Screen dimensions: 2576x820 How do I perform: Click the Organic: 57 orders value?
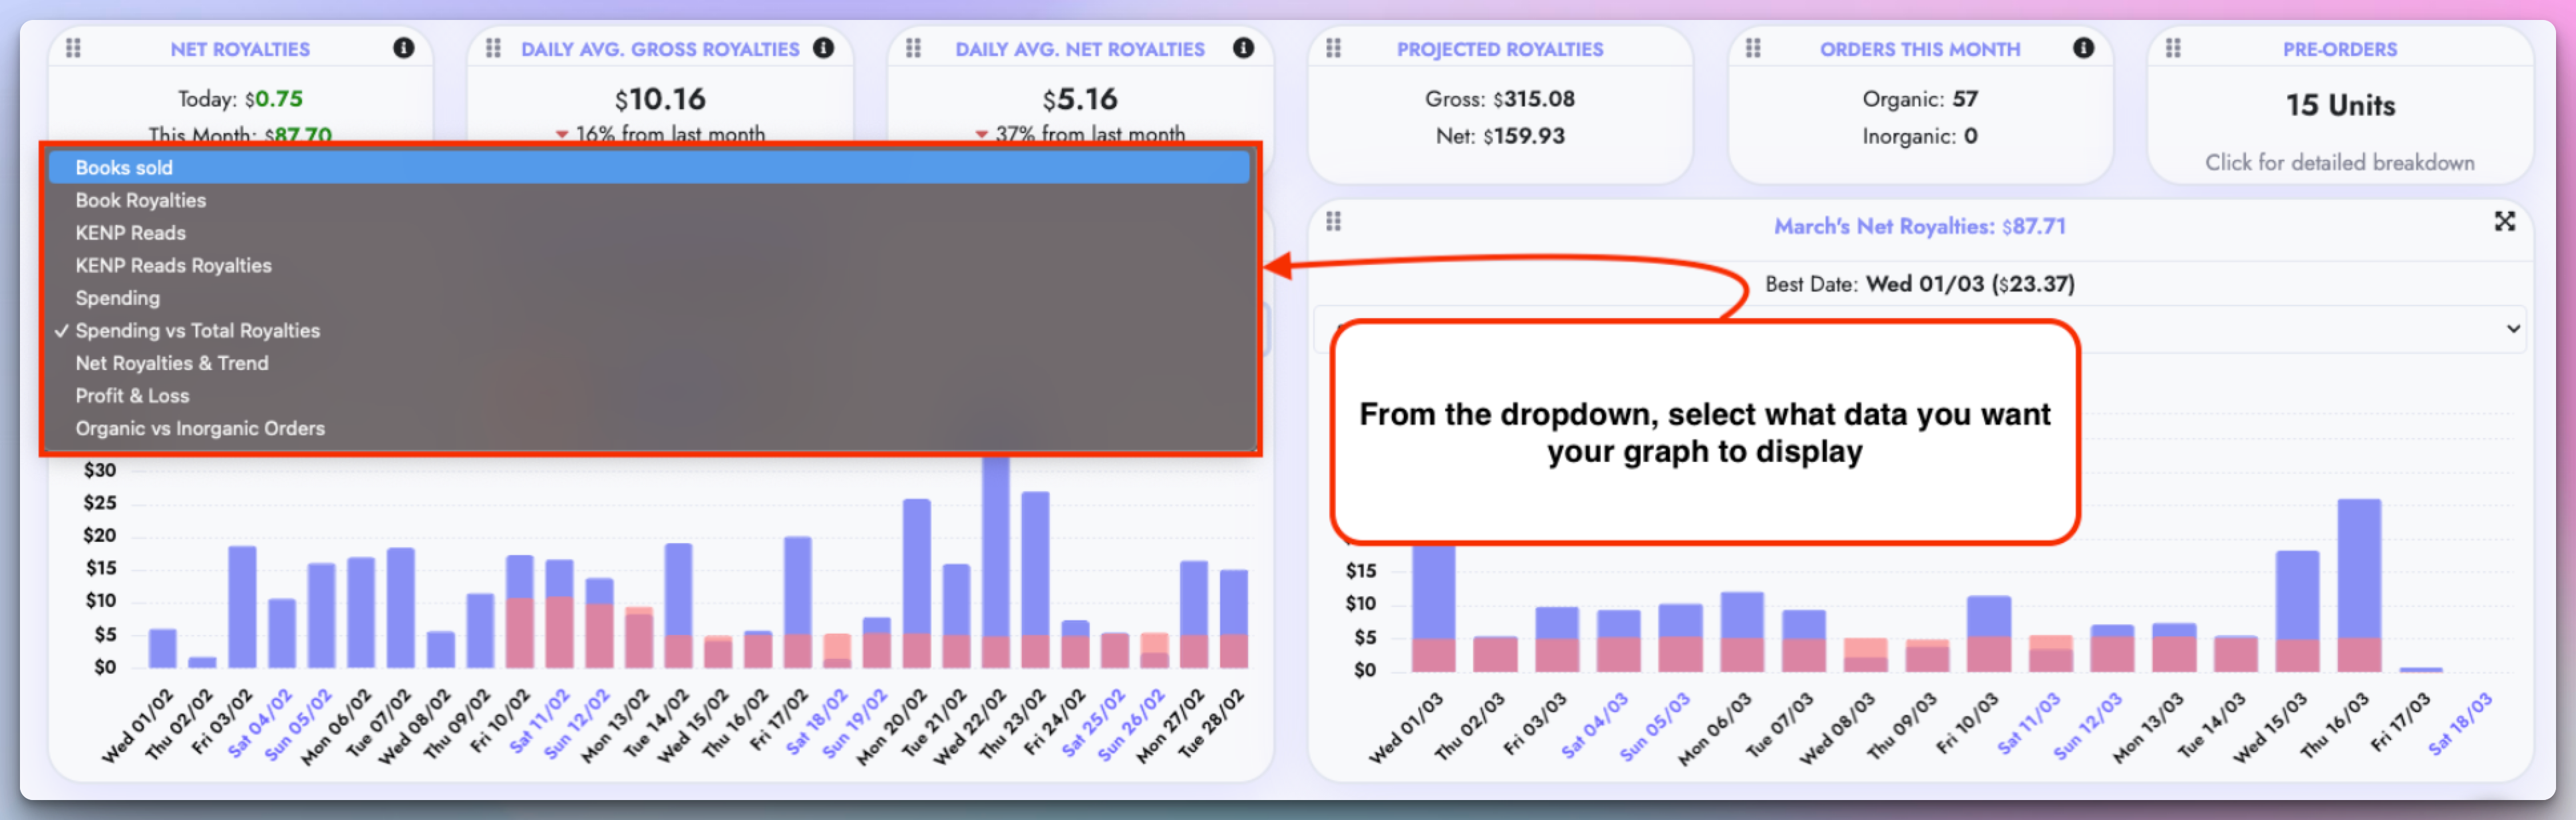coord(1919,99)
